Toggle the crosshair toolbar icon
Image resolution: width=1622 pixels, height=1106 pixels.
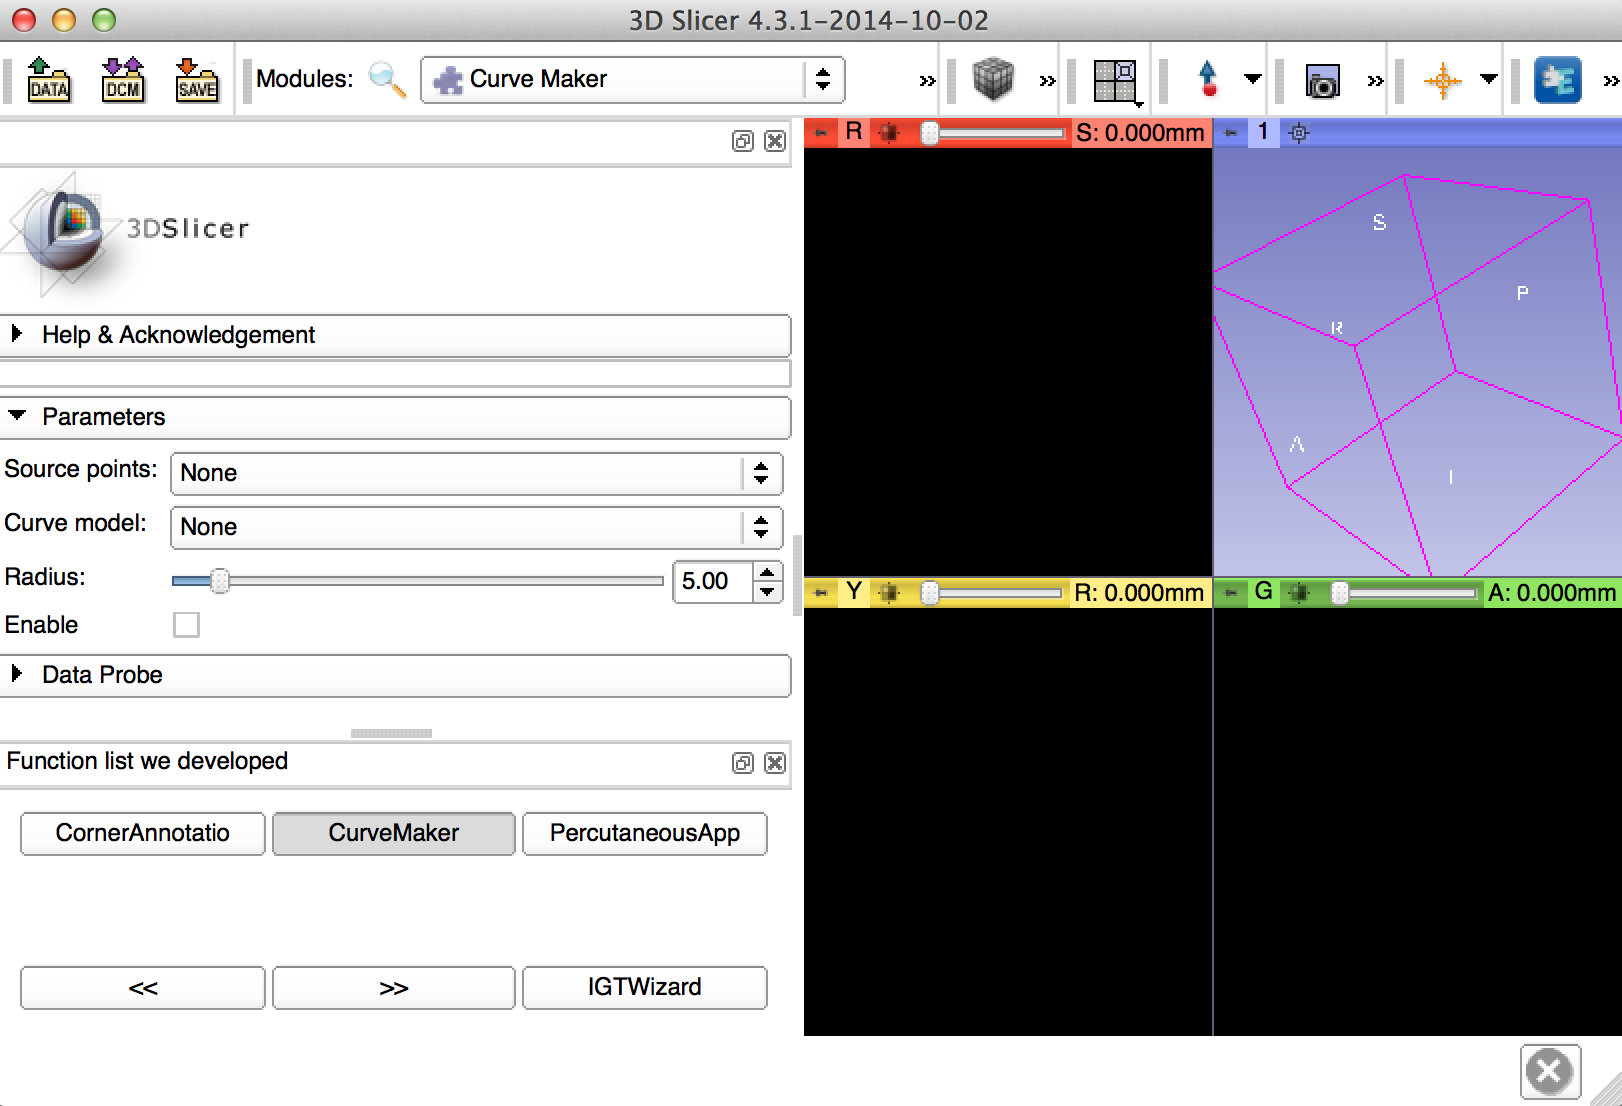click(1442, 80)
